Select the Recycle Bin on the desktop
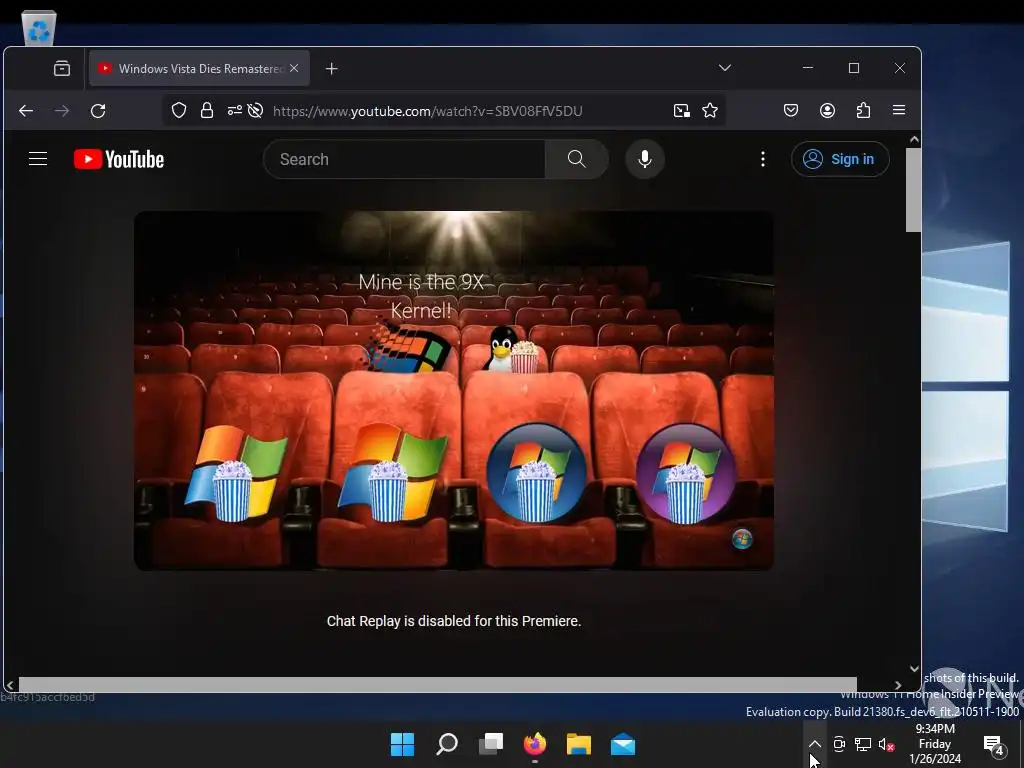Screen dimensions: 1024x768 point(39,28)
